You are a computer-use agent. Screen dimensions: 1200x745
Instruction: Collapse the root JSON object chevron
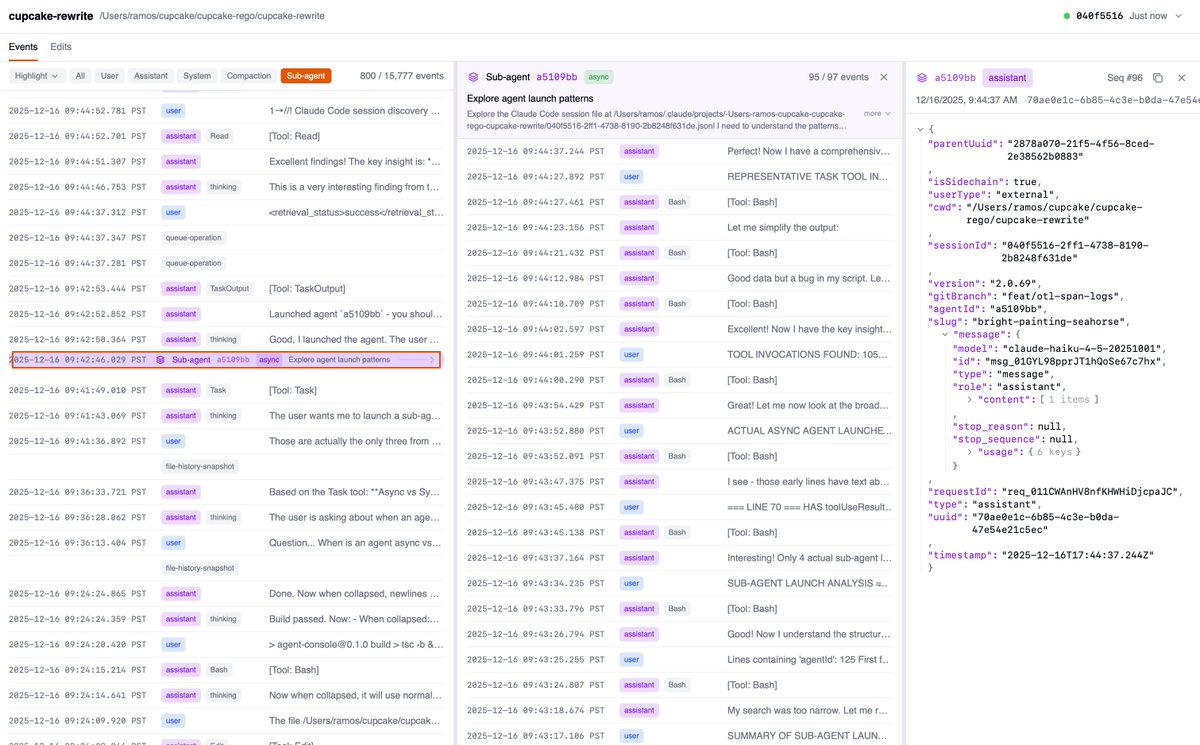pos(921,130)
